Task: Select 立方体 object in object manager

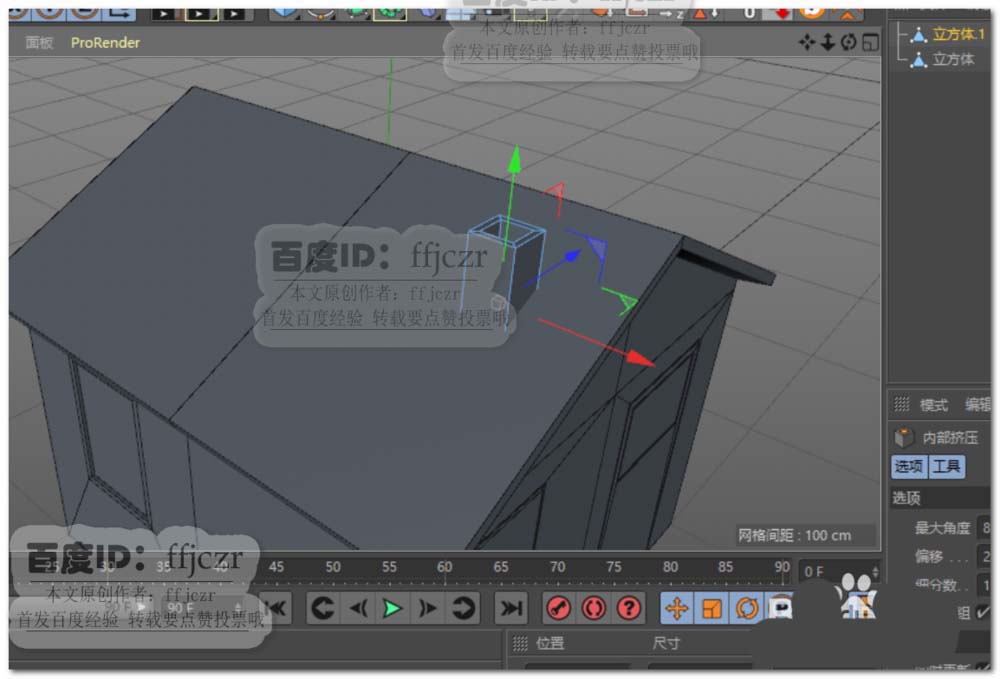Action: click(953, 59)
